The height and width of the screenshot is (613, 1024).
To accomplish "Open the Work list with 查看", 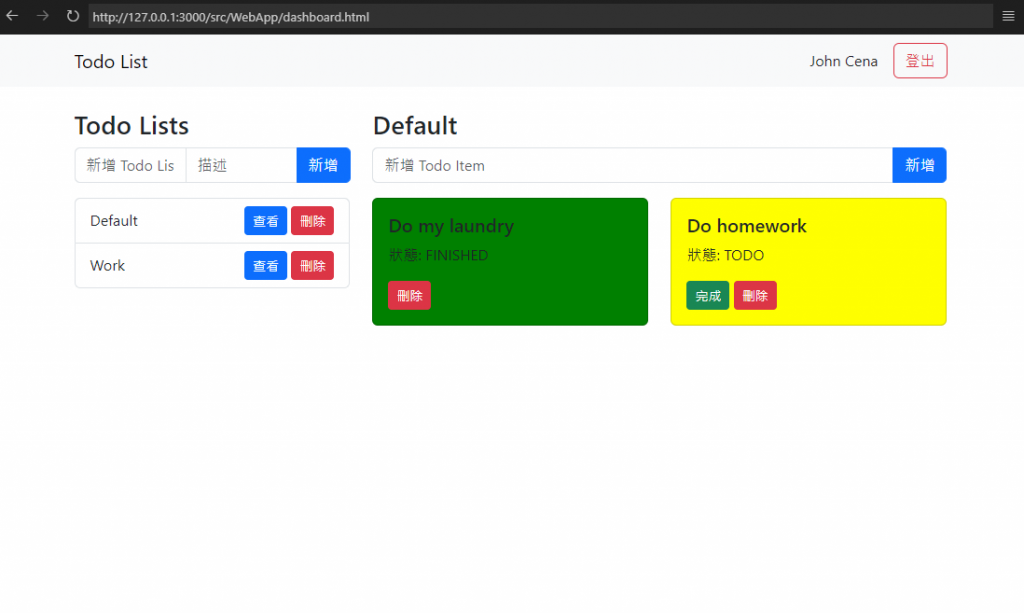I will tap(265, 266).
